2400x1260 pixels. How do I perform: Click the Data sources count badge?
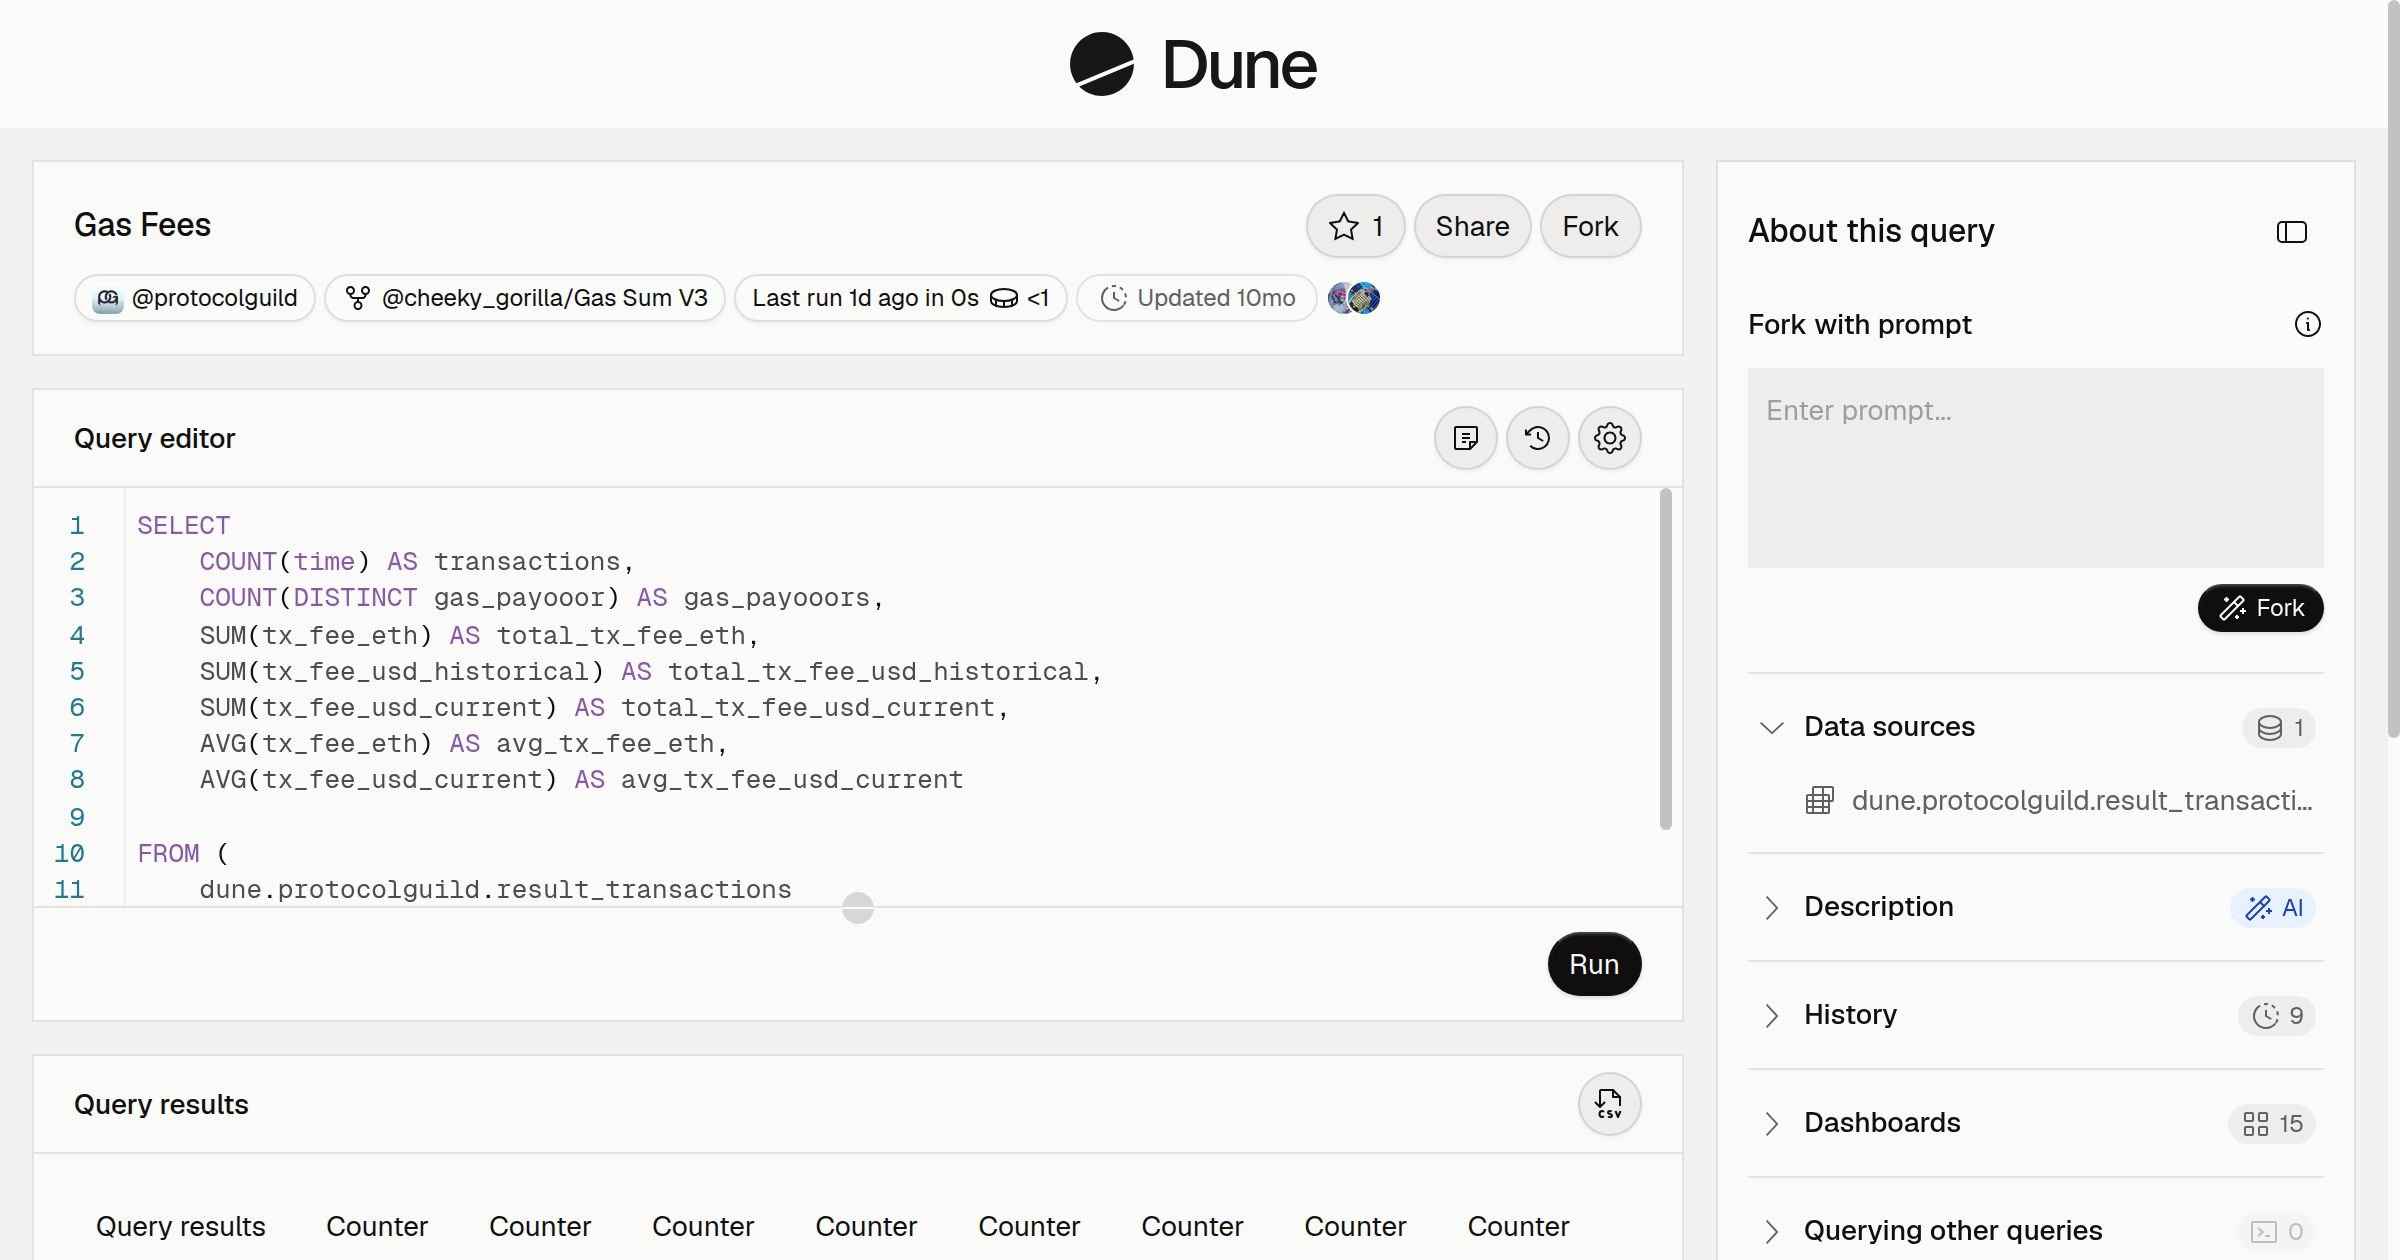click(2279, 727)
